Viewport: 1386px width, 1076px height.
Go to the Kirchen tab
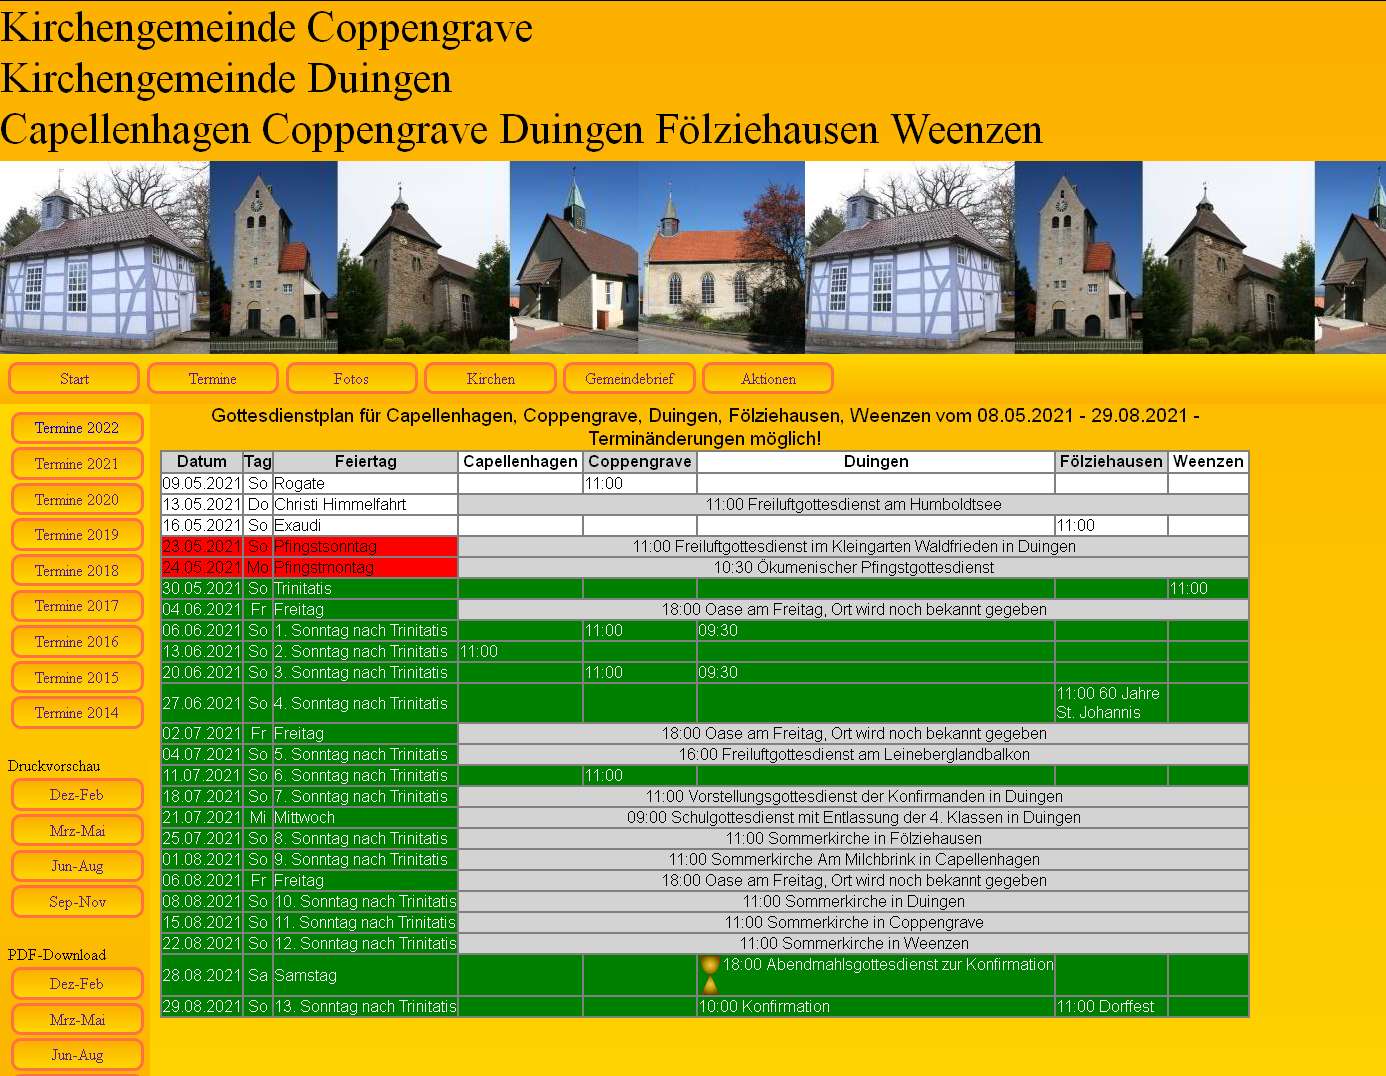pos(490,378)
